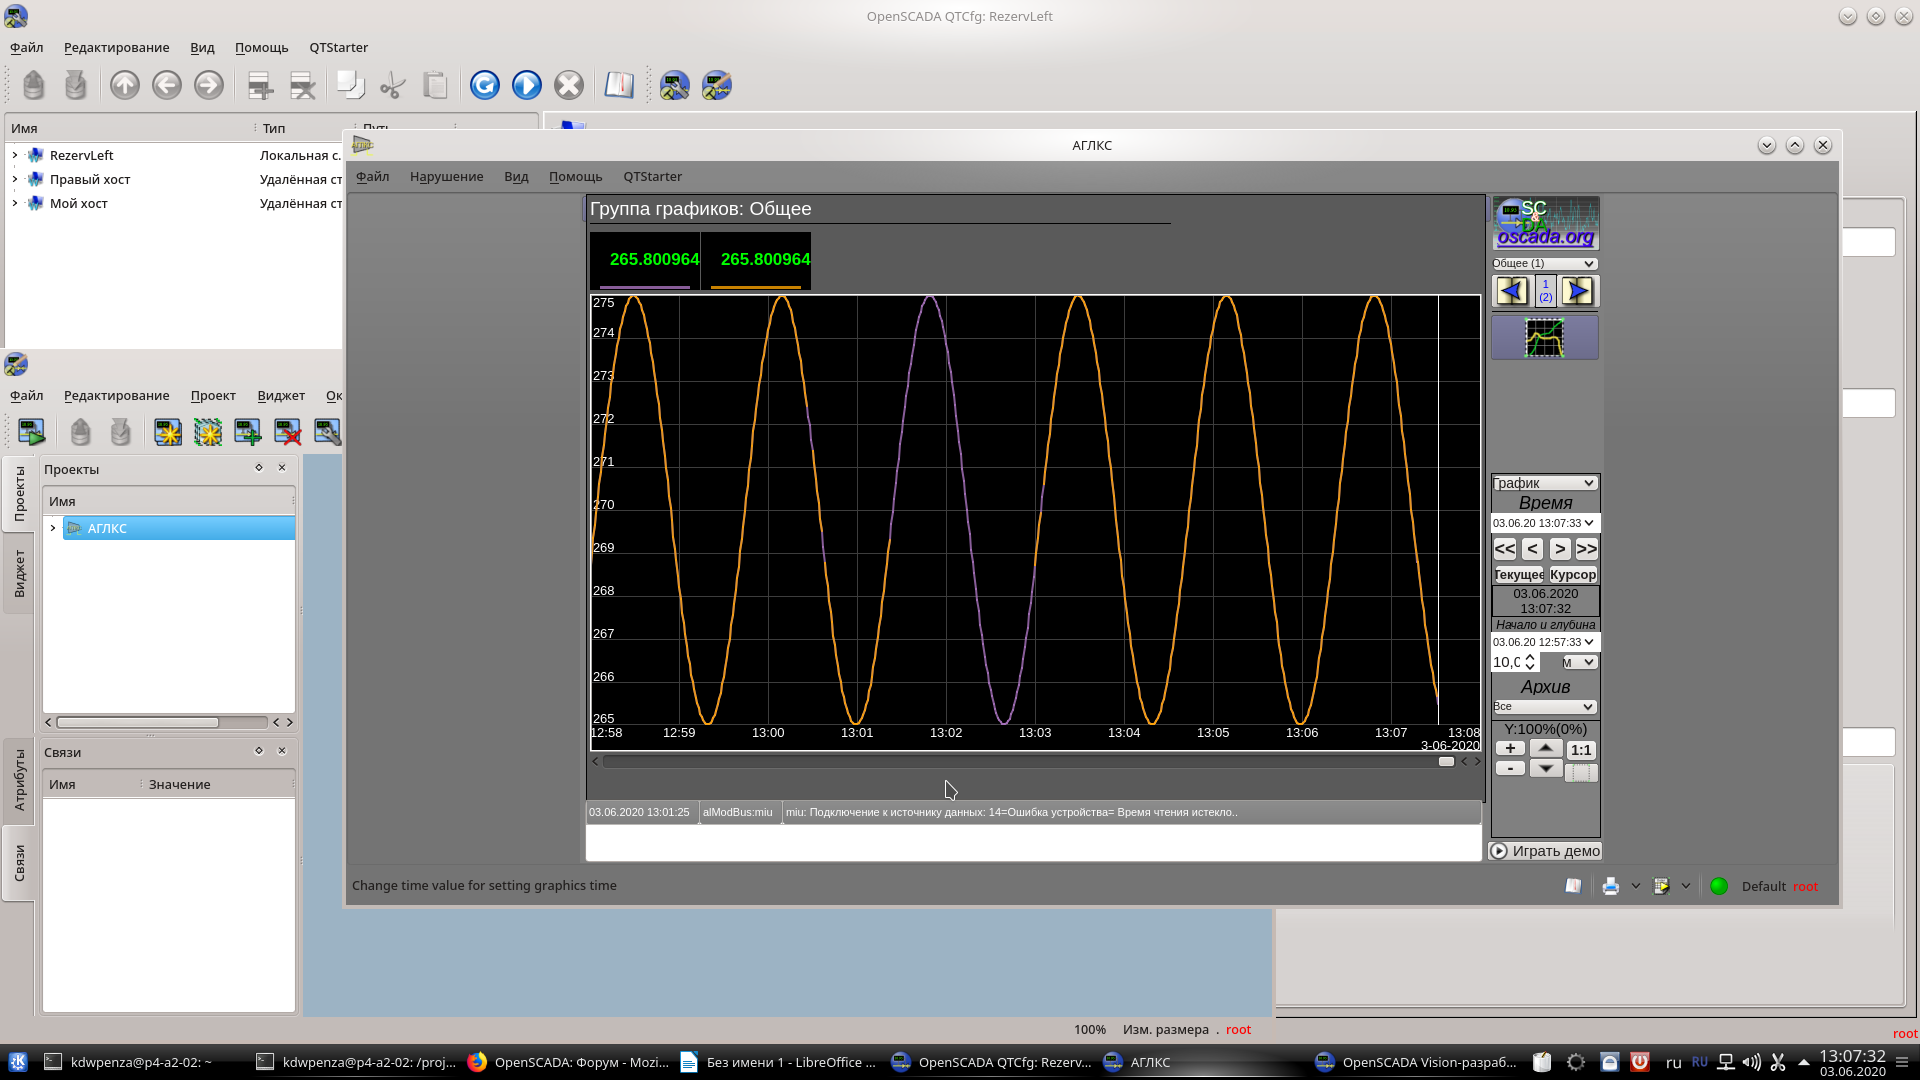Click the graph group thumbnail icon
The image size is (1920, 1080).
coord(1544,338)
